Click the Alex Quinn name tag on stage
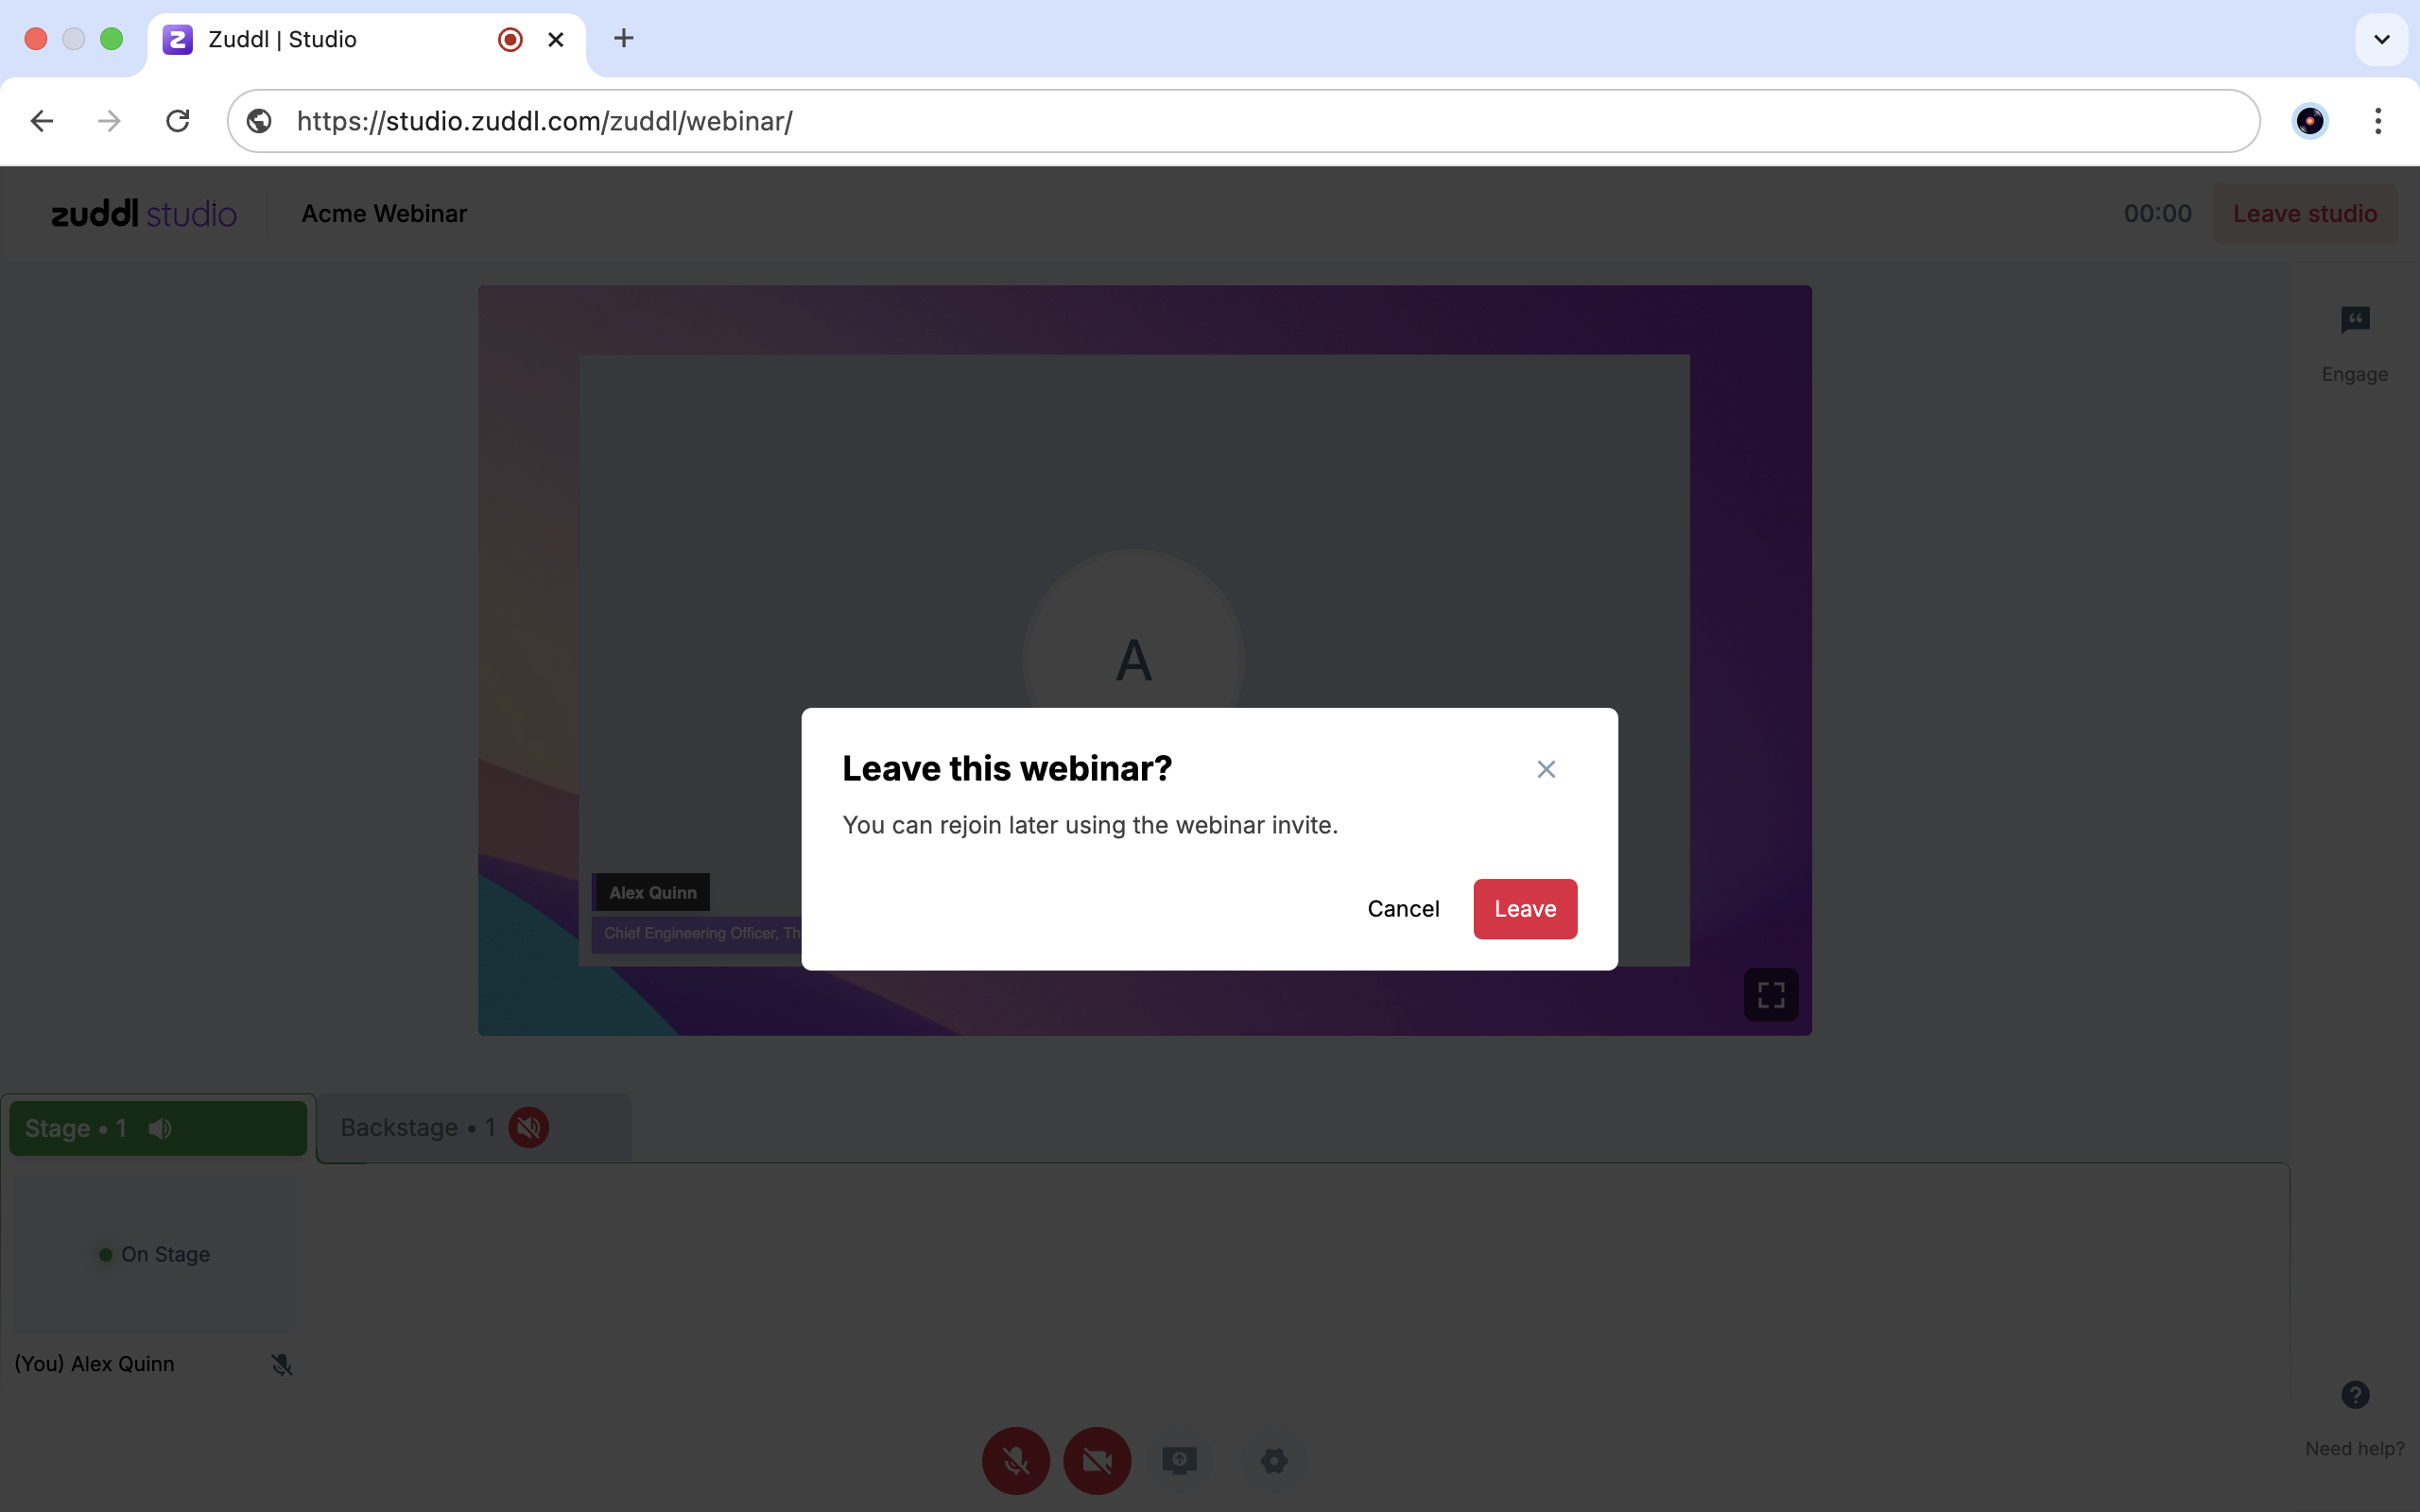This screenshot has width=2420, height=1512. tap(652, 892)
